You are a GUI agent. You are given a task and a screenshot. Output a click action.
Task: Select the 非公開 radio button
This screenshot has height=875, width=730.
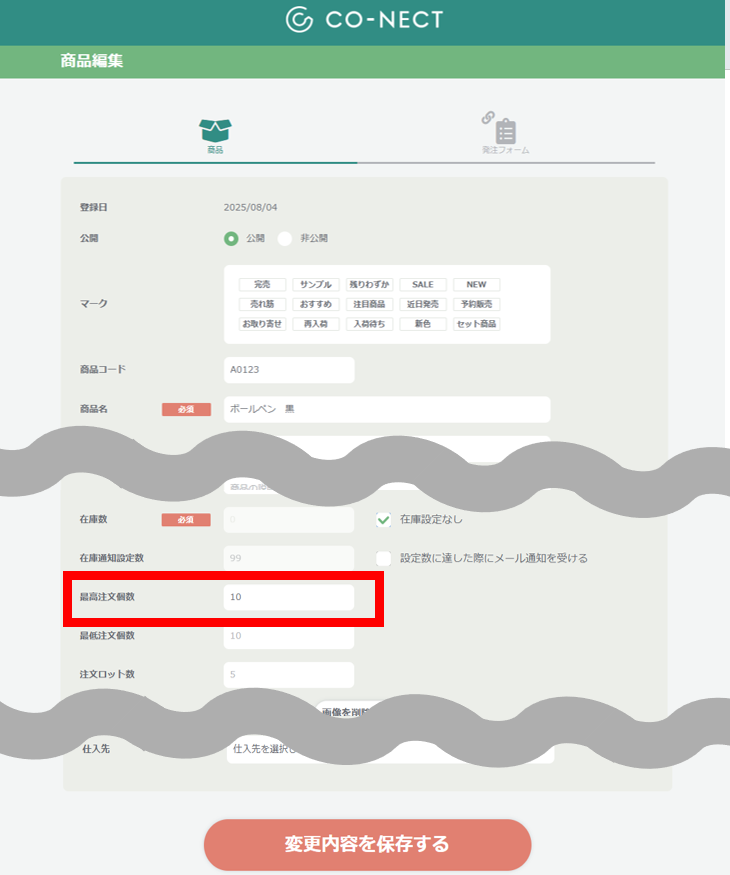tap(285, 238)
